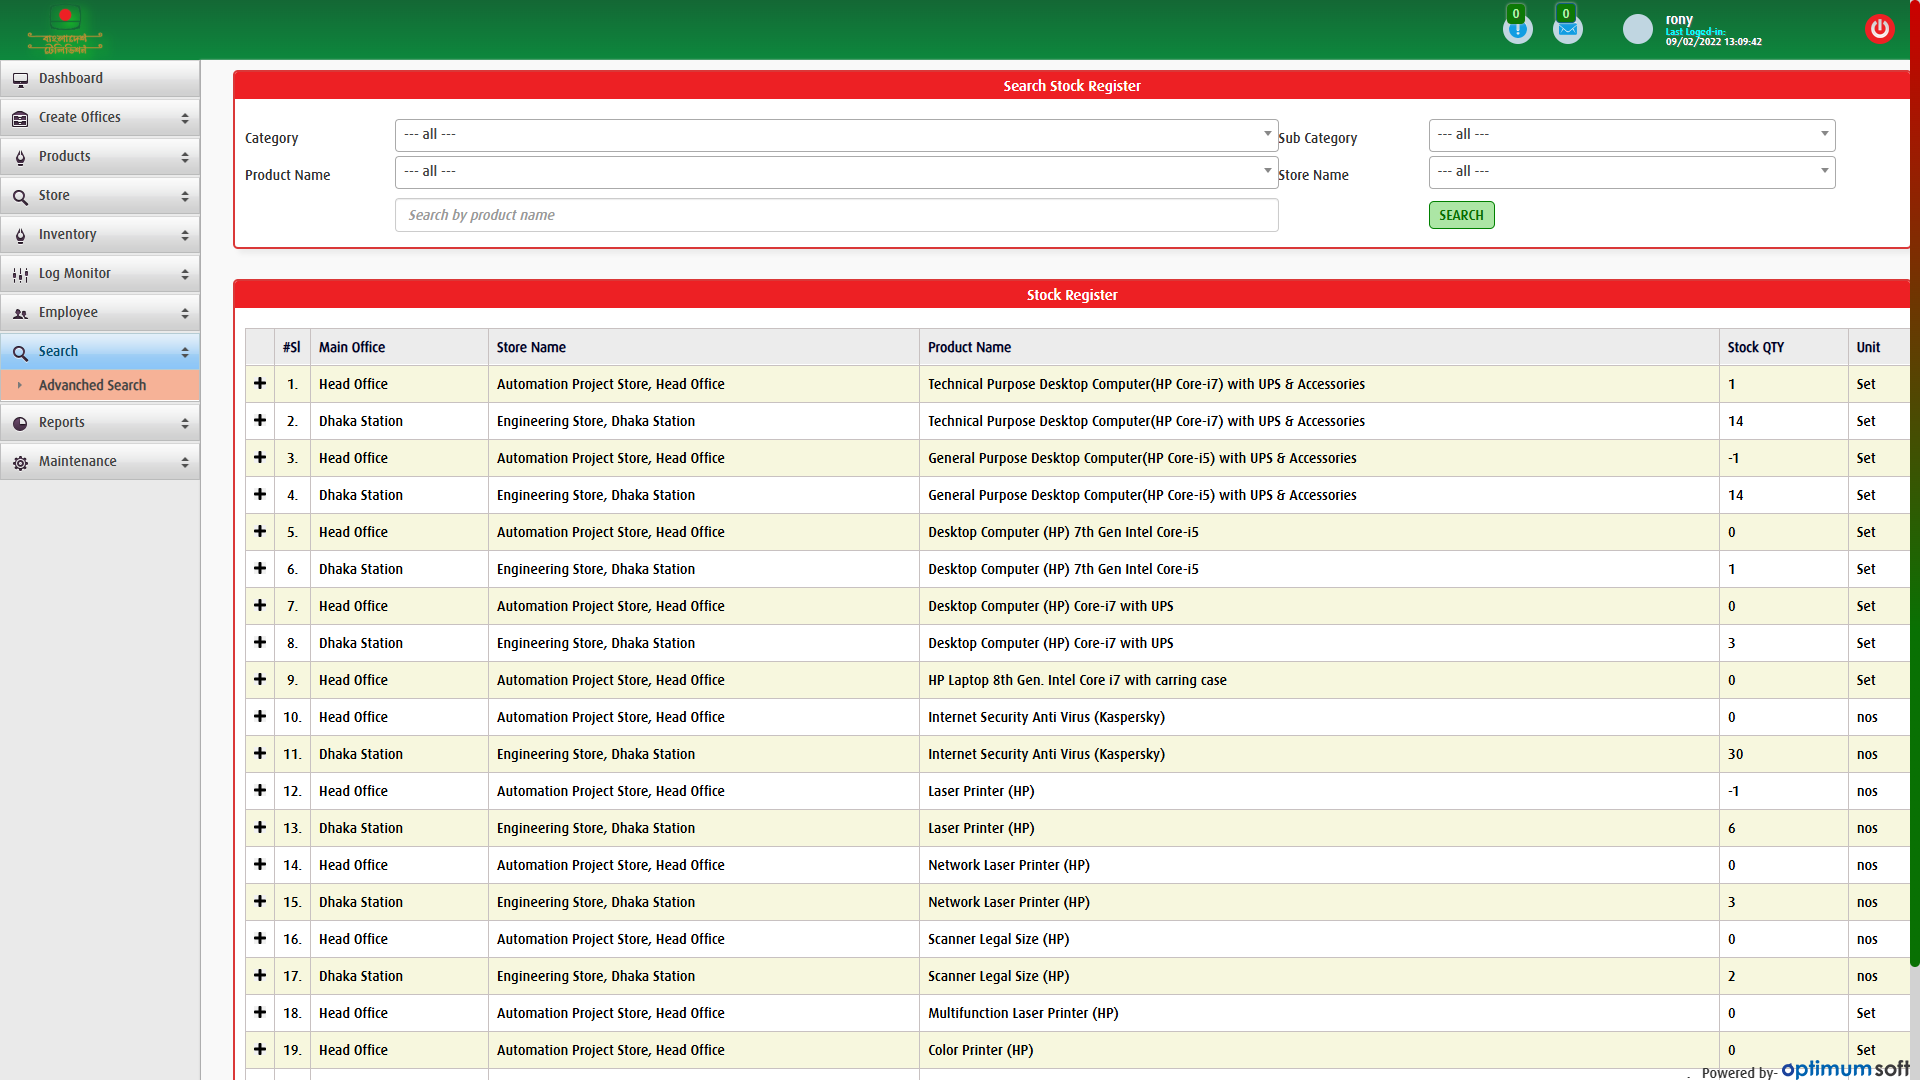Screen dimensions: 1920x1080
Task: Expand row 12 Laser Printer plus icon
Action: tap(260, 790)
